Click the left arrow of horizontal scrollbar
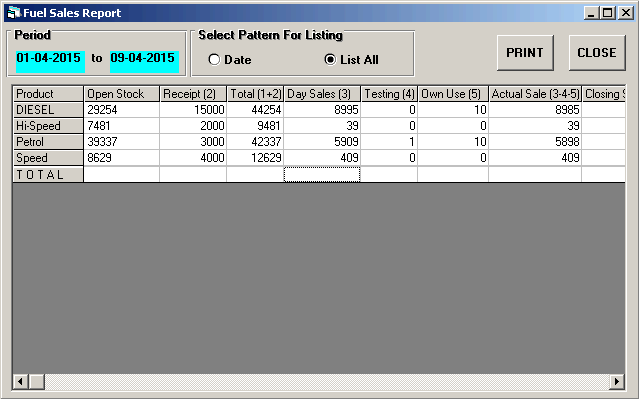The image size is (639, 399). [20, 382]
